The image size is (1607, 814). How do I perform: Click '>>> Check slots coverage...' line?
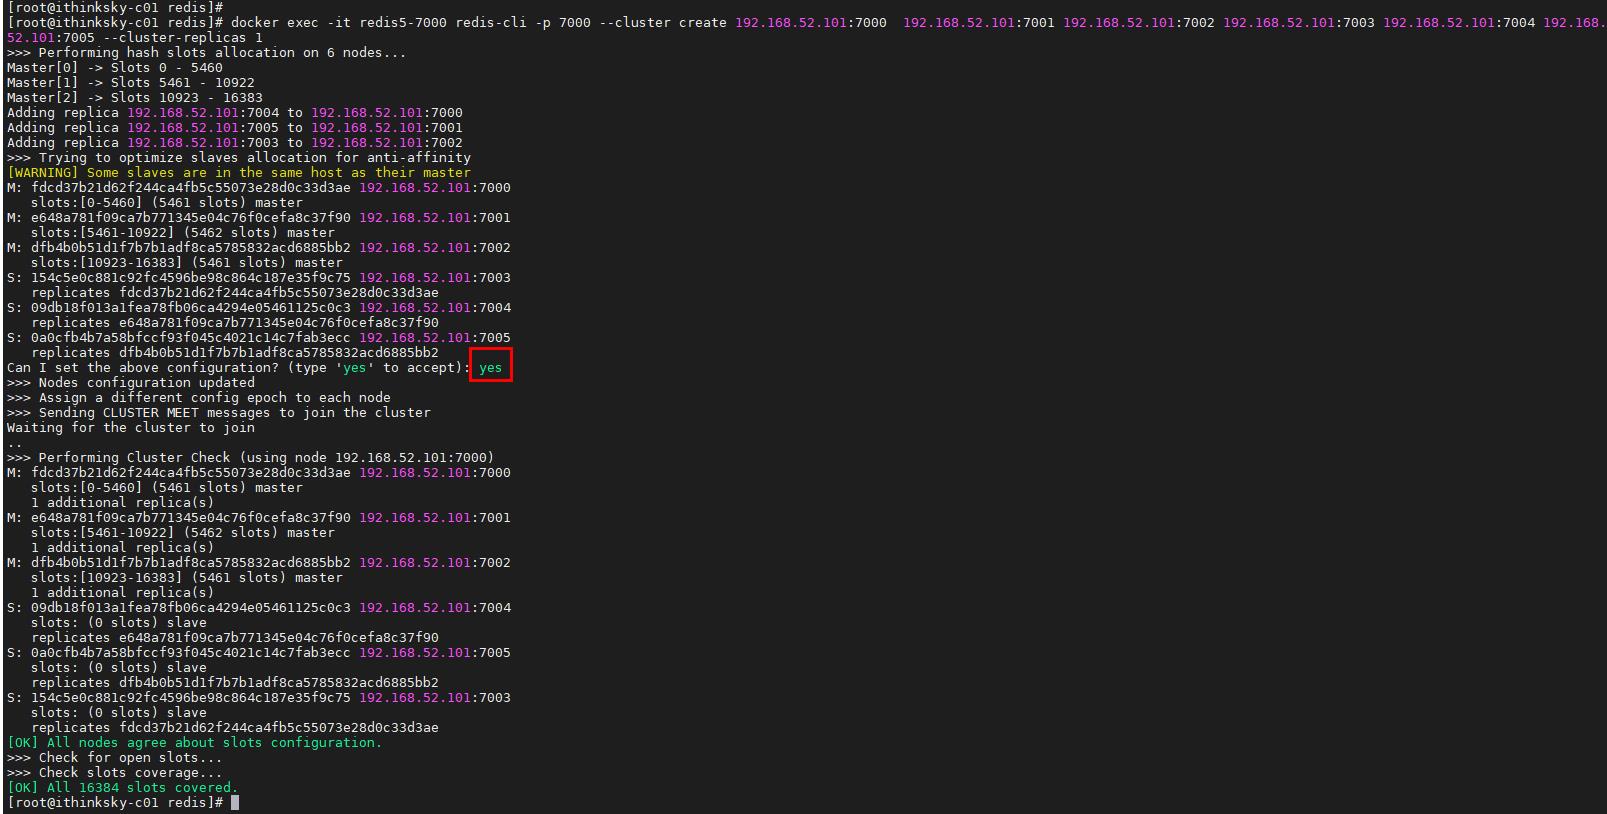(x=115, y=772)
